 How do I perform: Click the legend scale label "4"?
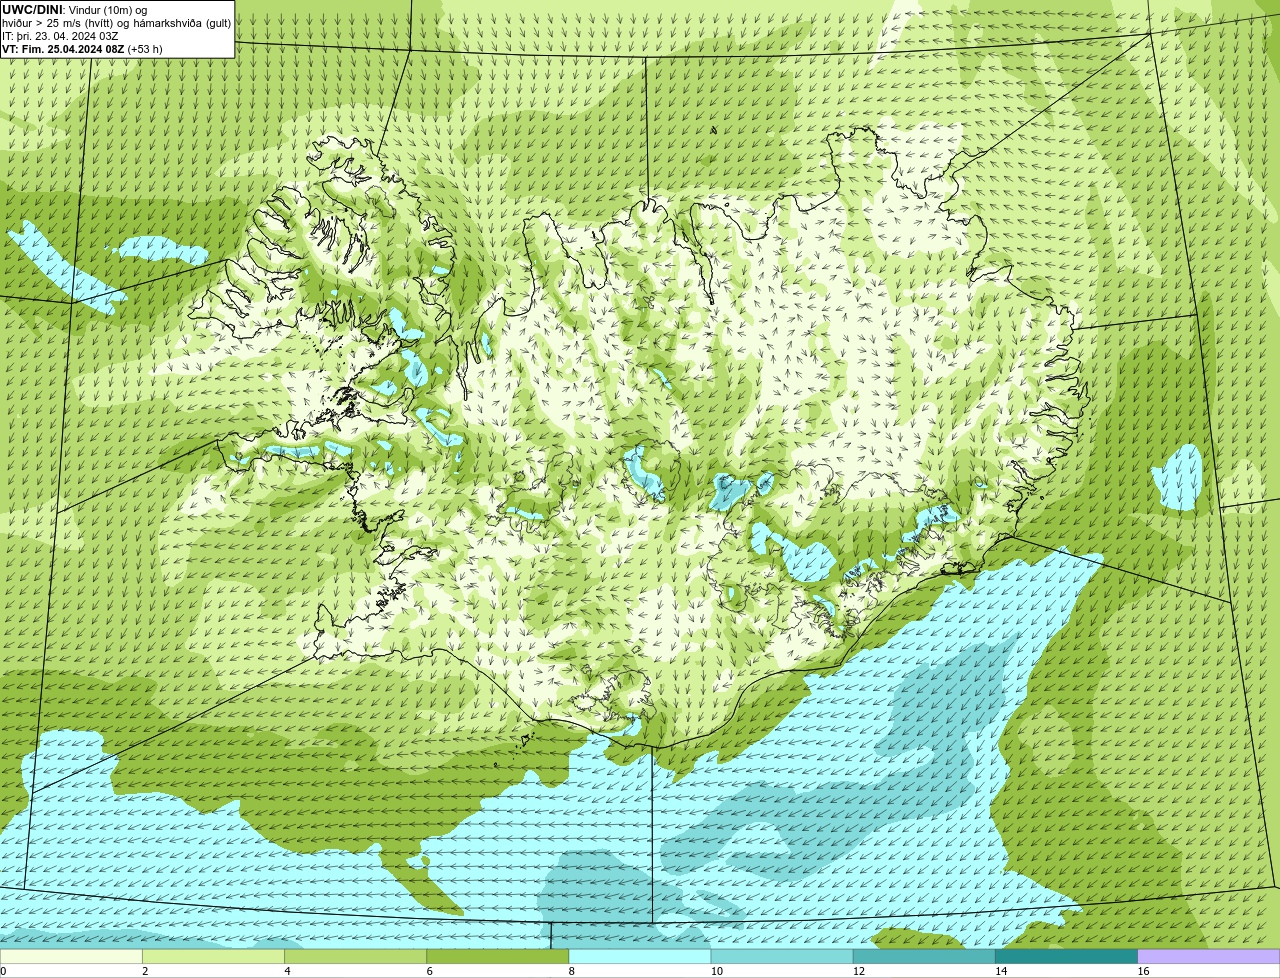287,971
